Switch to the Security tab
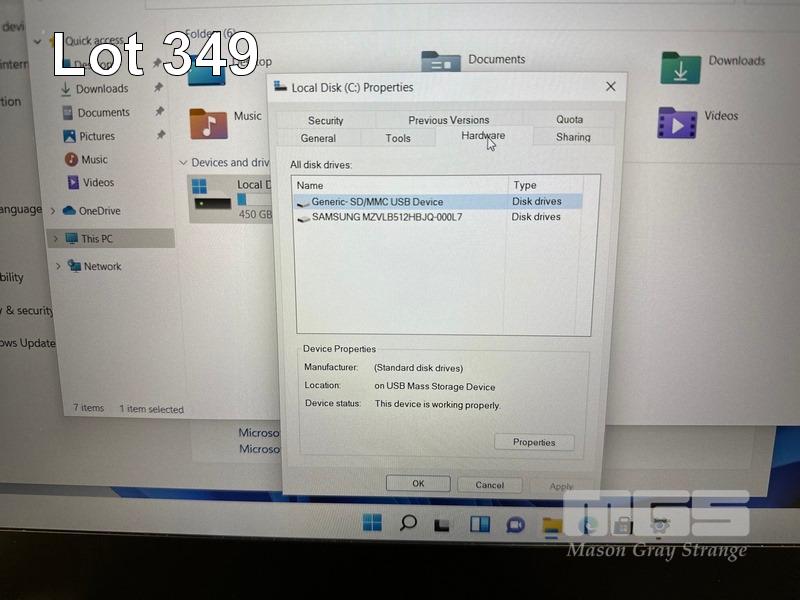This screenshot has height=600, width=800. click(x=325, y=120)
